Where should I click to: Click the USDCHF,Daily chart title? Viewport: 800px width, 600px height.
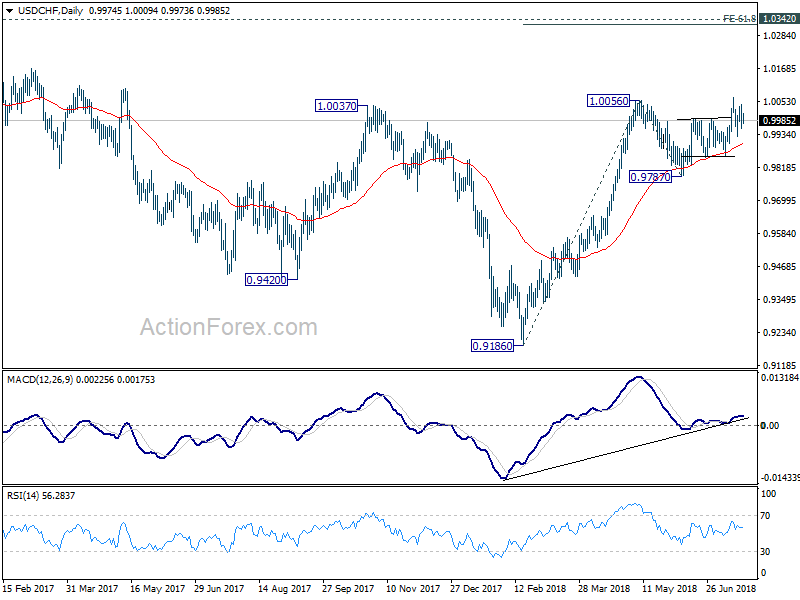pyautogui.click(x=49, y=11)
